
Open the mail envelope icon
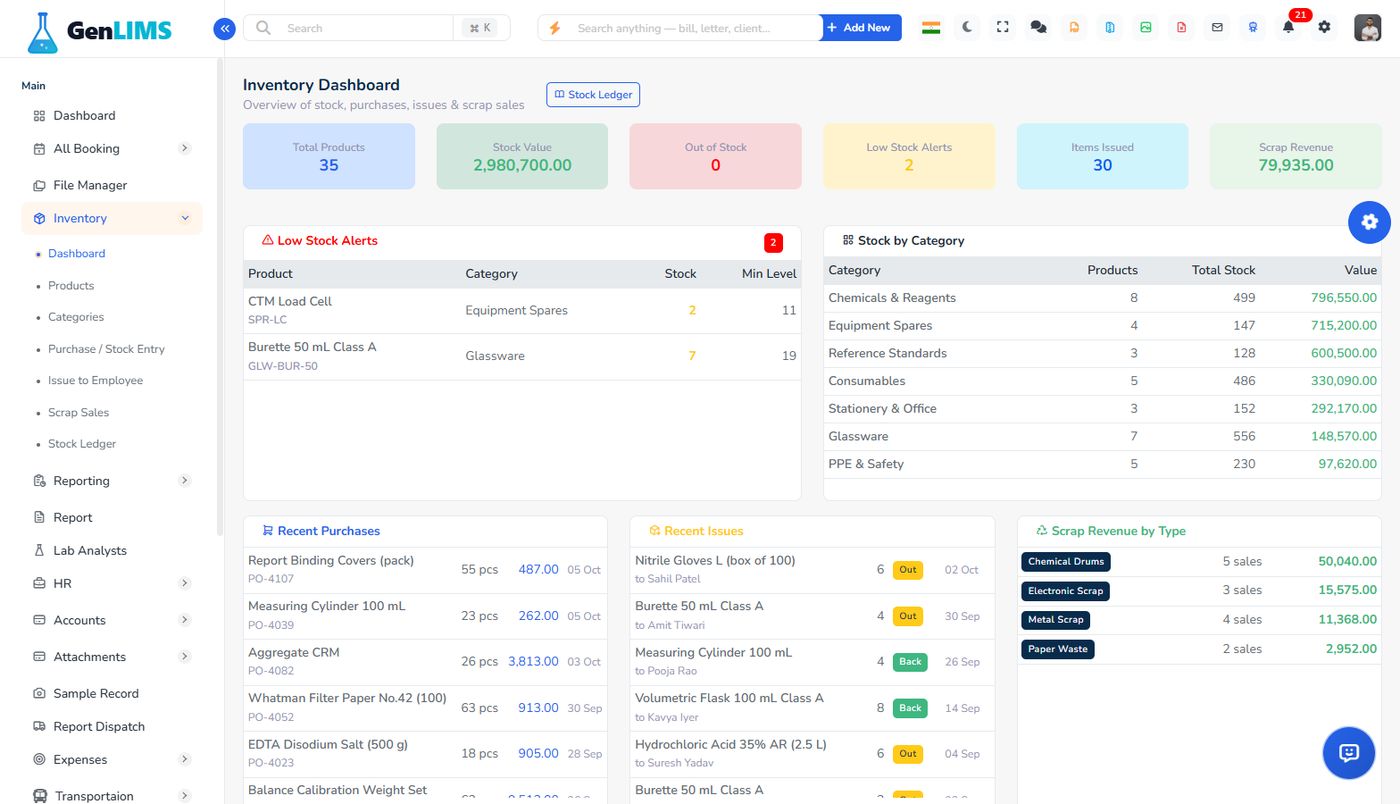pos(1217,28)
